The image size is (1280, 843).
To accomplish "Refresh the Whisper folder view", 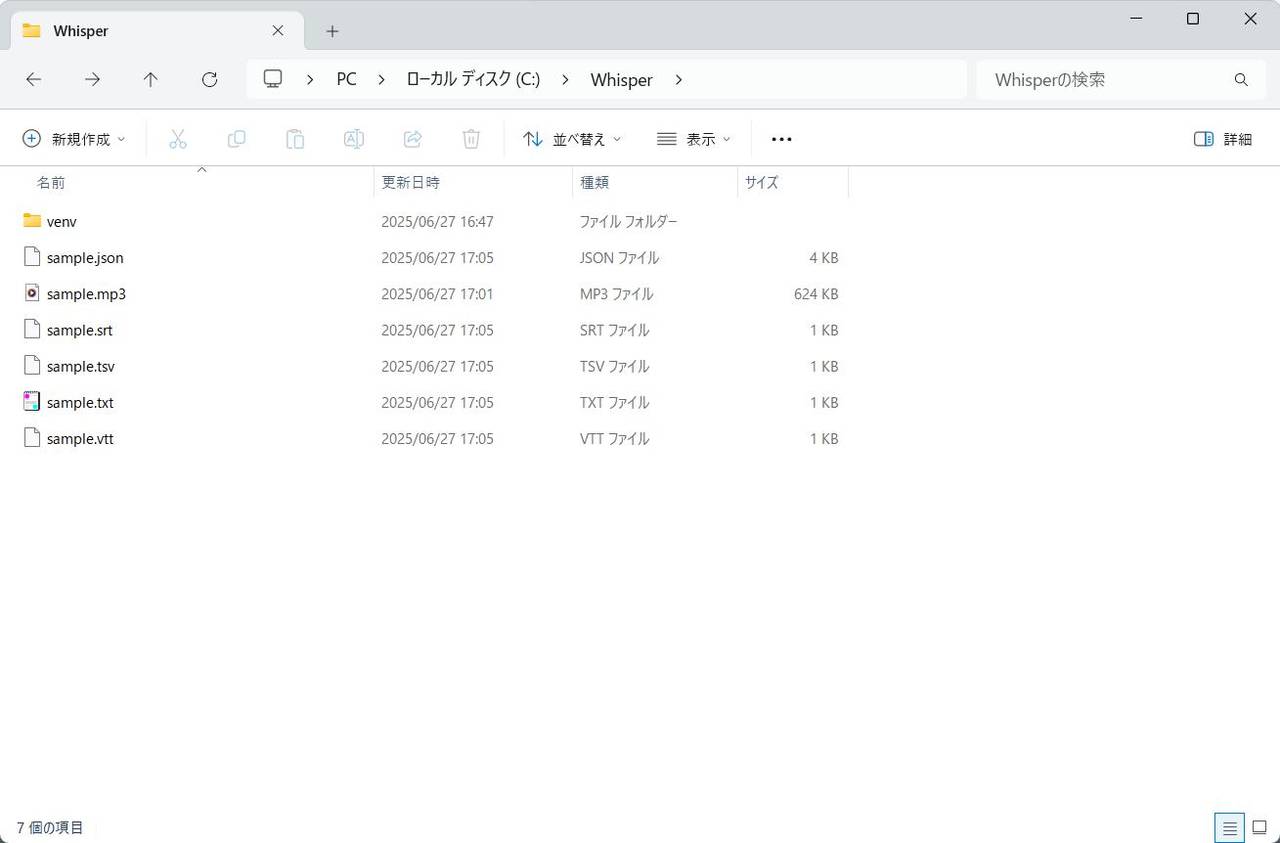I will (209, 80).
